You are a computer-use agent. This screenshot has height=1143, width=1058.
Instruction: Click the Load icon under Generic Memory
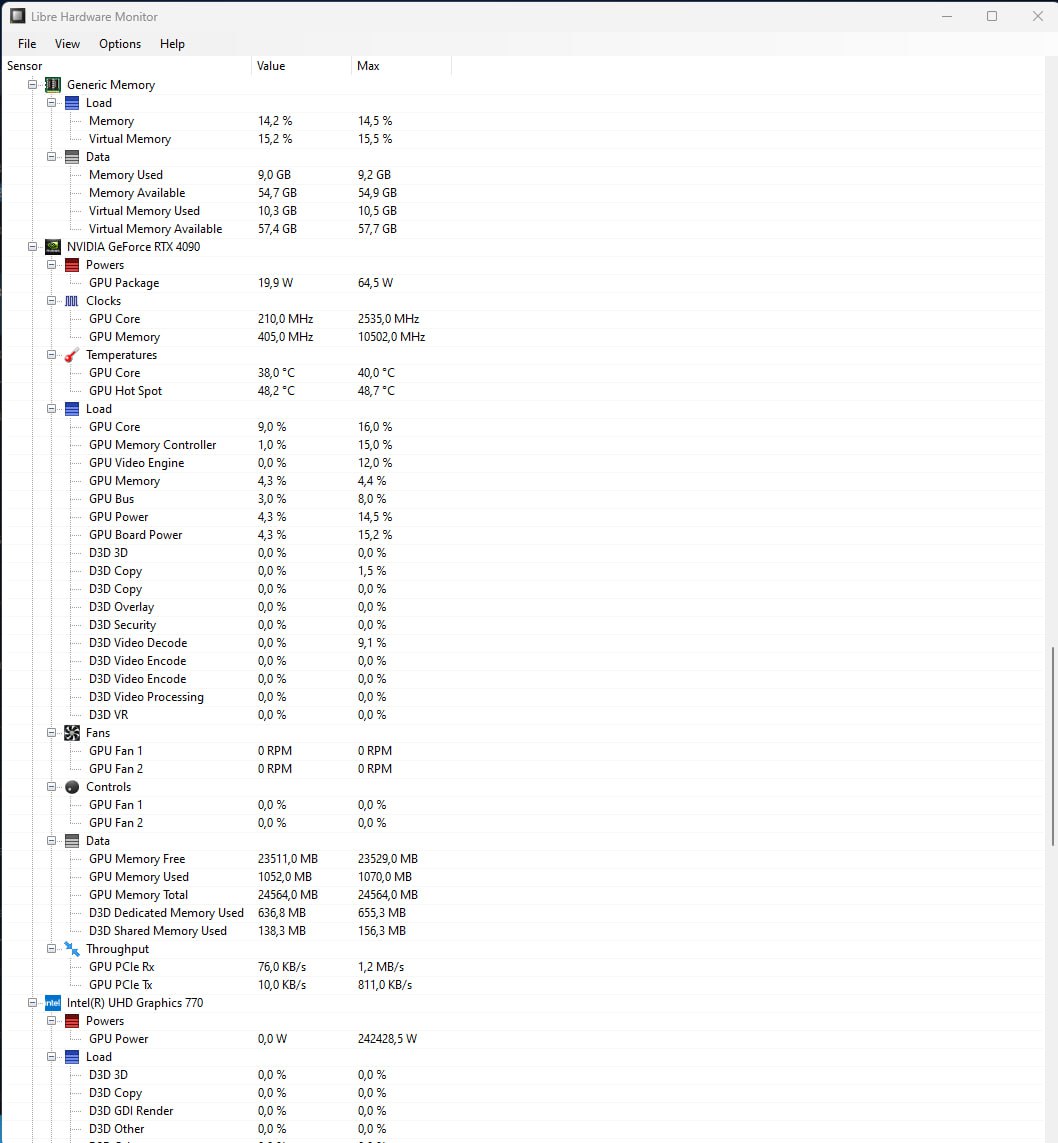tap(71, 103)
